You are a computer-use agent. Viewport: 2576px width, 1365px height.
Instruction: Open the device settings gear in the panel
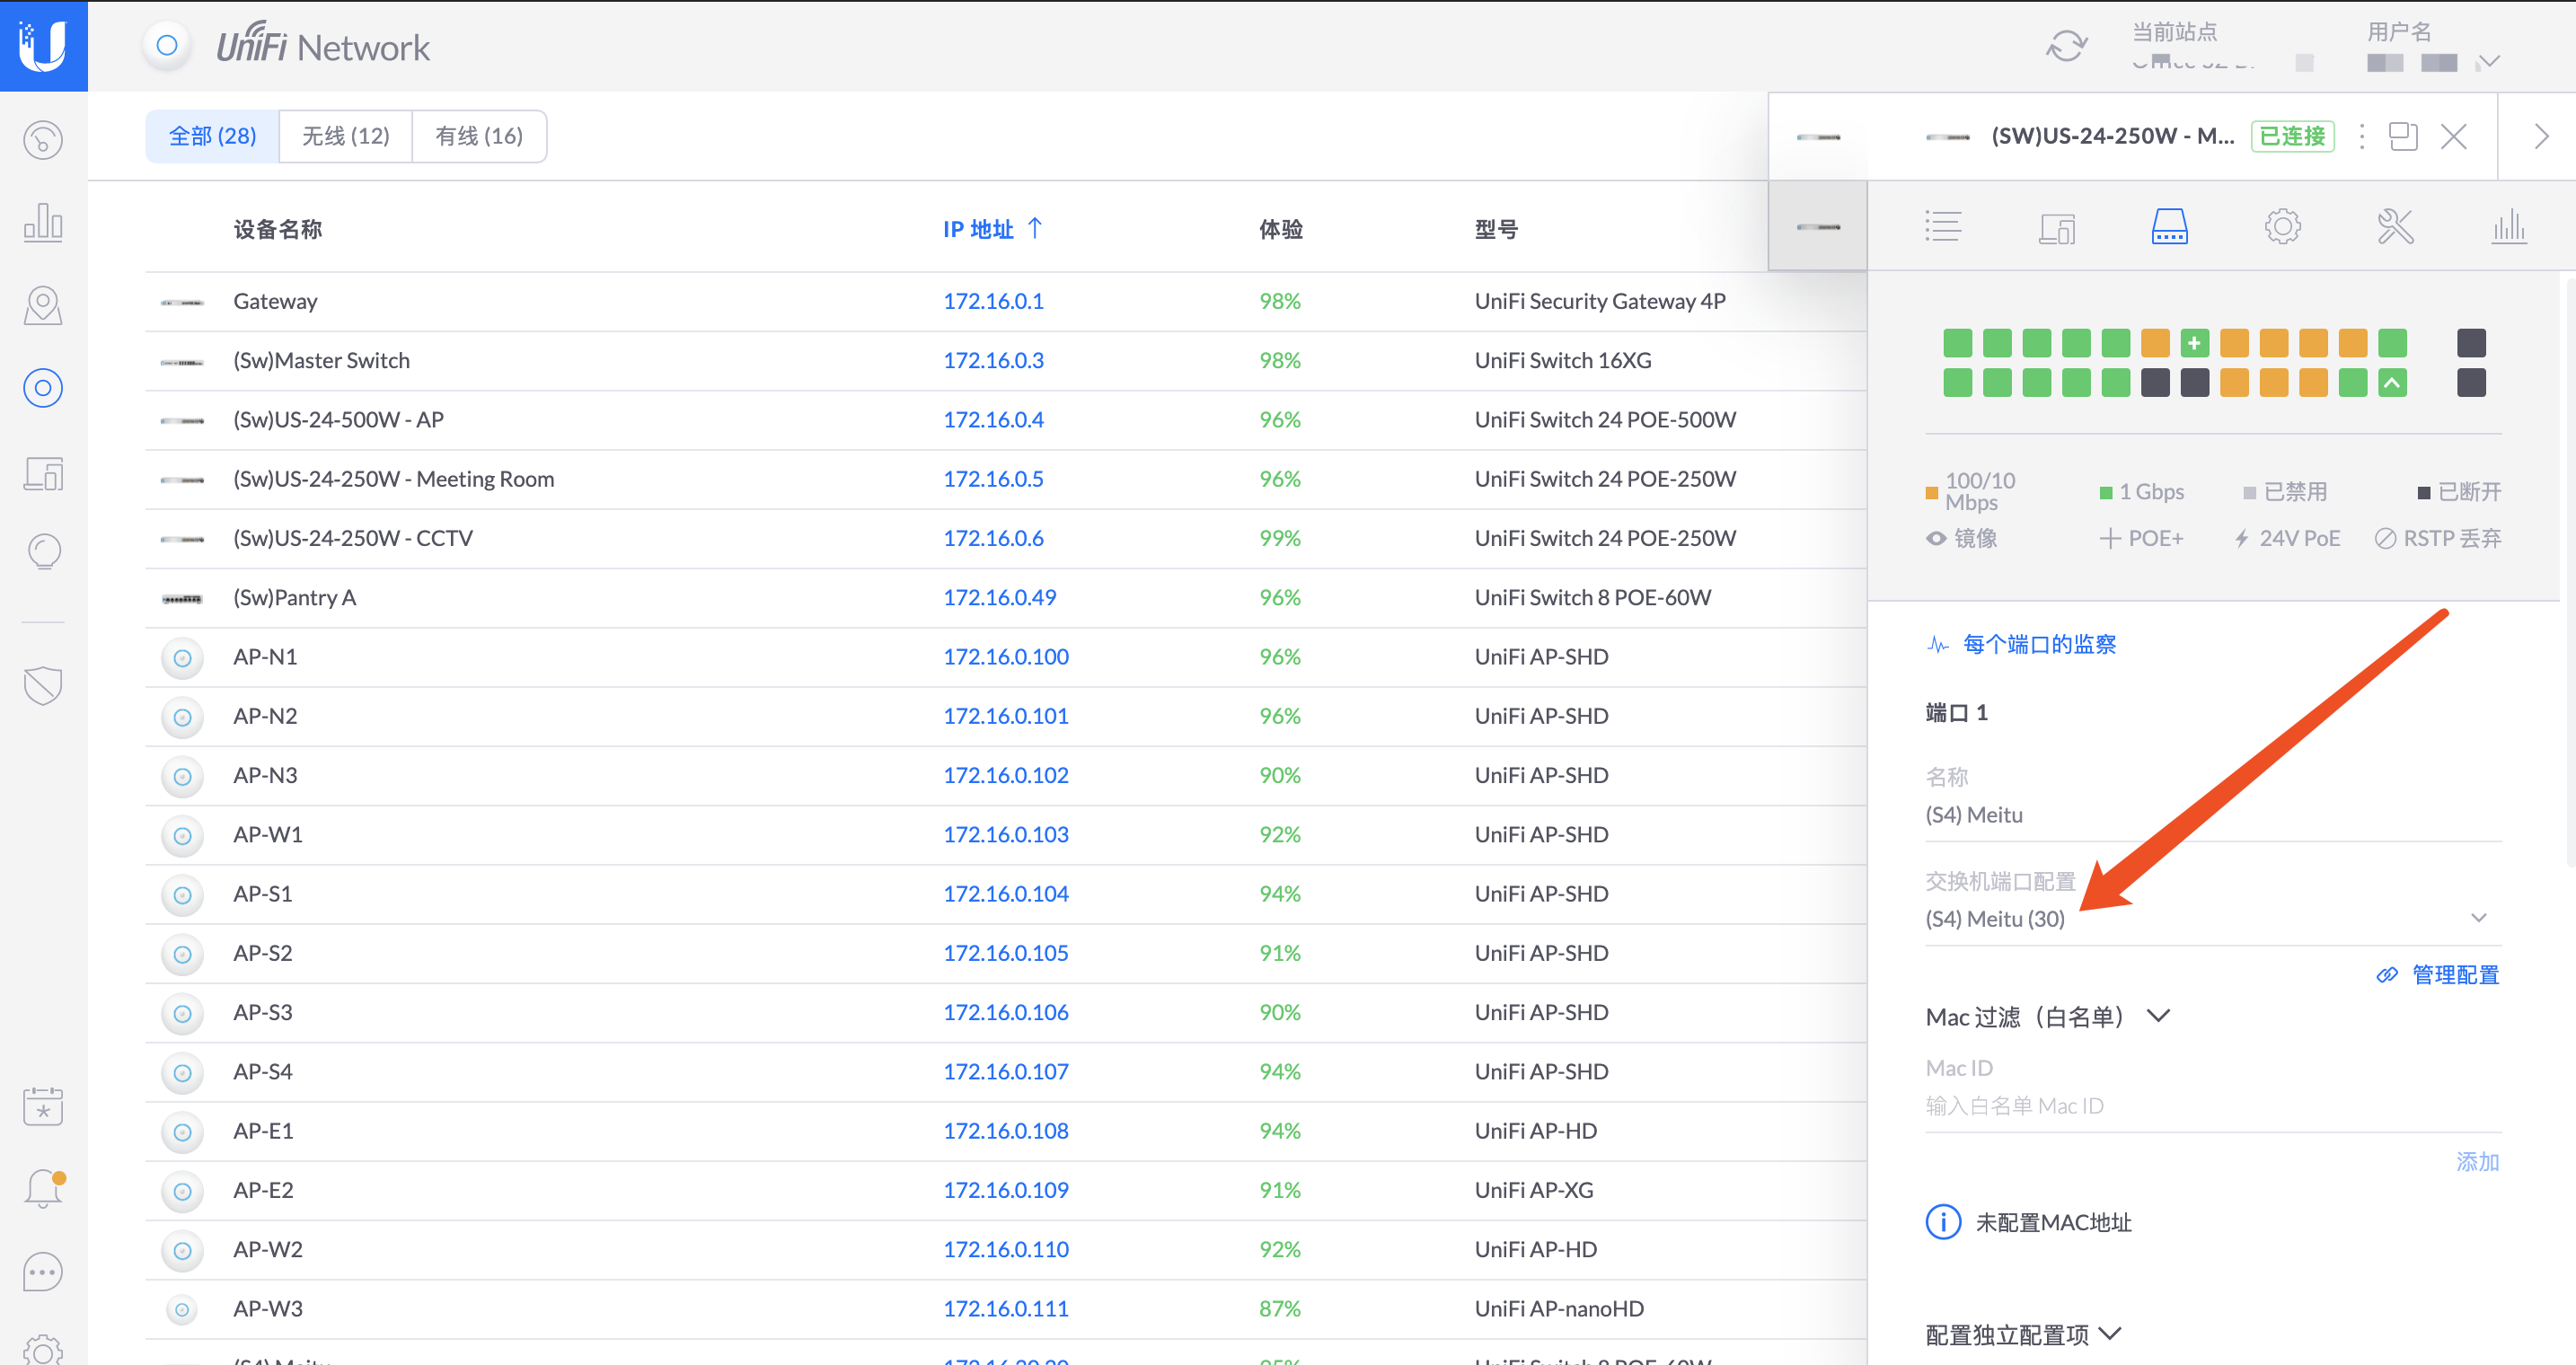pos(2283,226)
